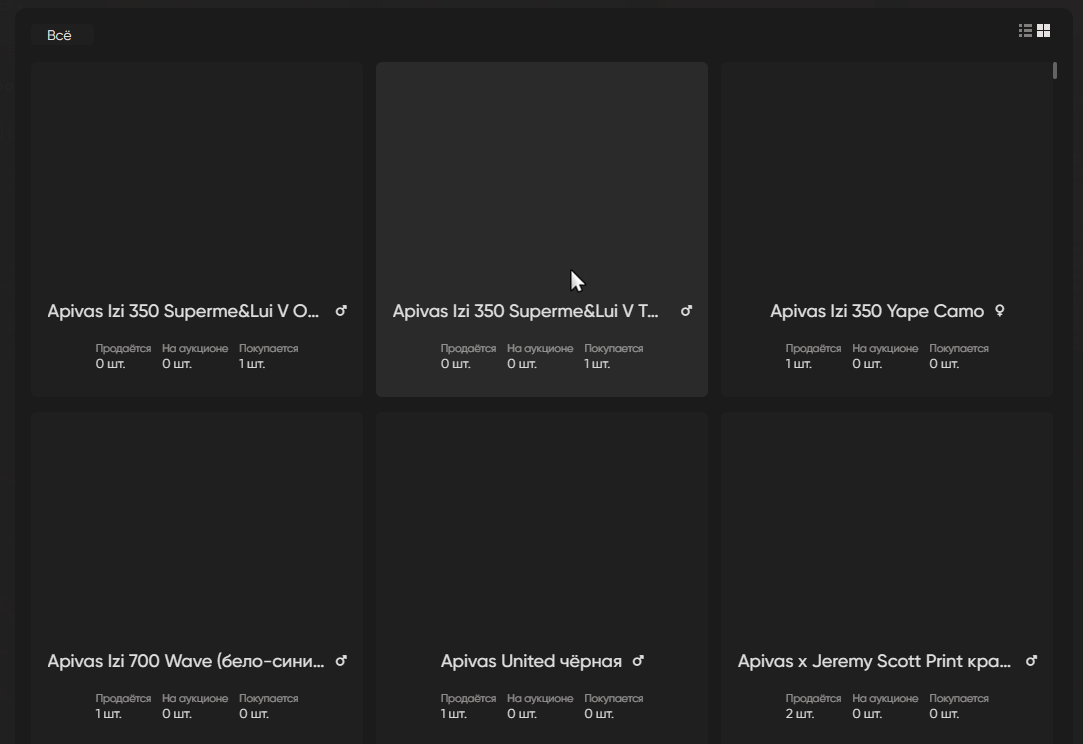Click male icon on Superme&Lui V T... card
This screenshot has width=1083, height=744.
click(x=686, y=311)
